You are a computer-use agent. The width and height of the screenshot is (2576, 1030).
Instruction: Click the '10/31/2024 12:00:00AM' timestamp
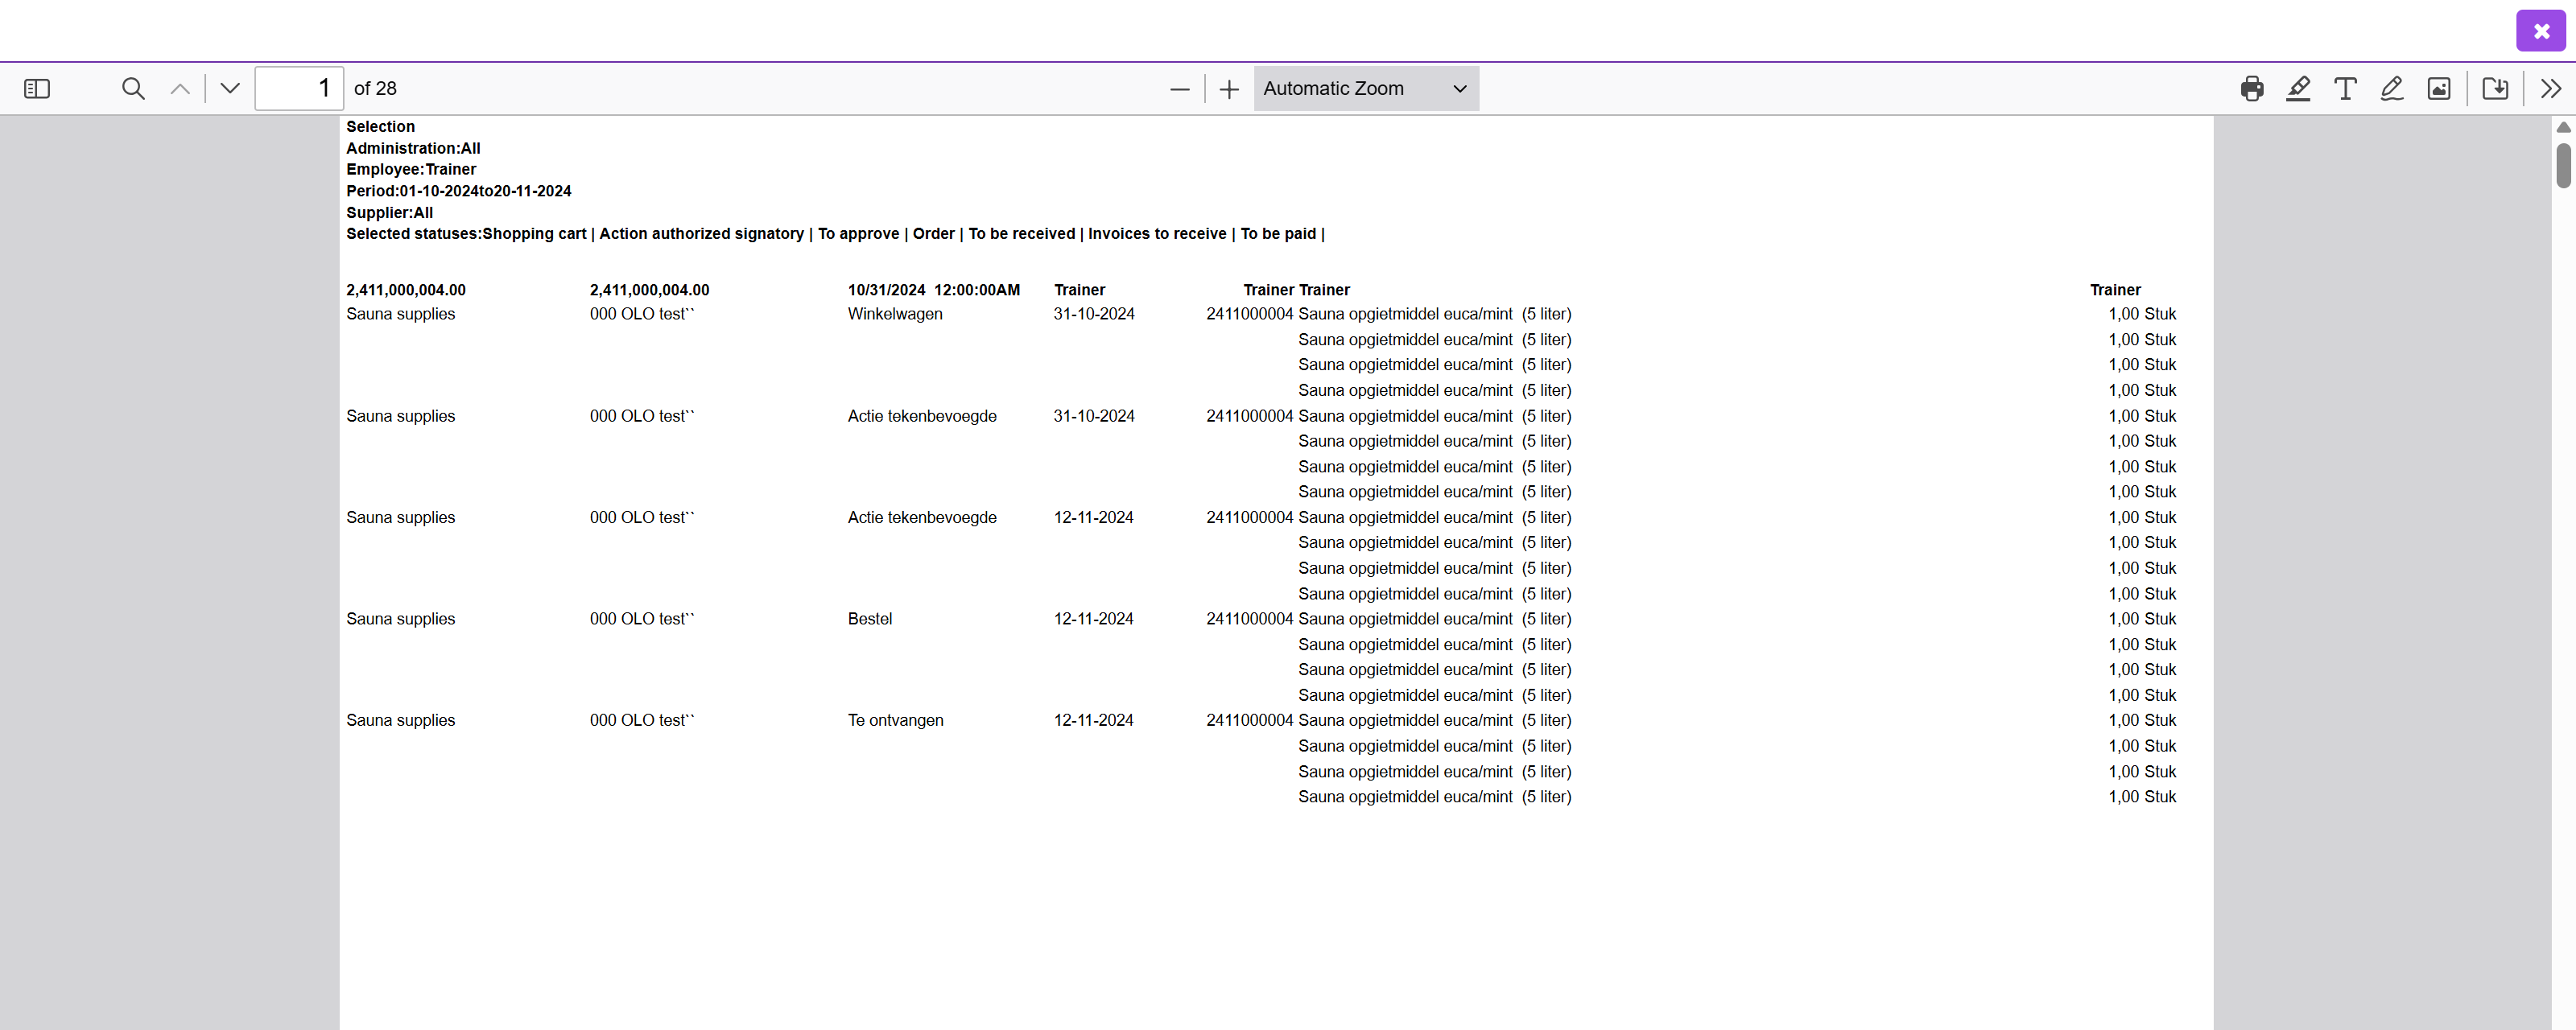click(934, 290)
